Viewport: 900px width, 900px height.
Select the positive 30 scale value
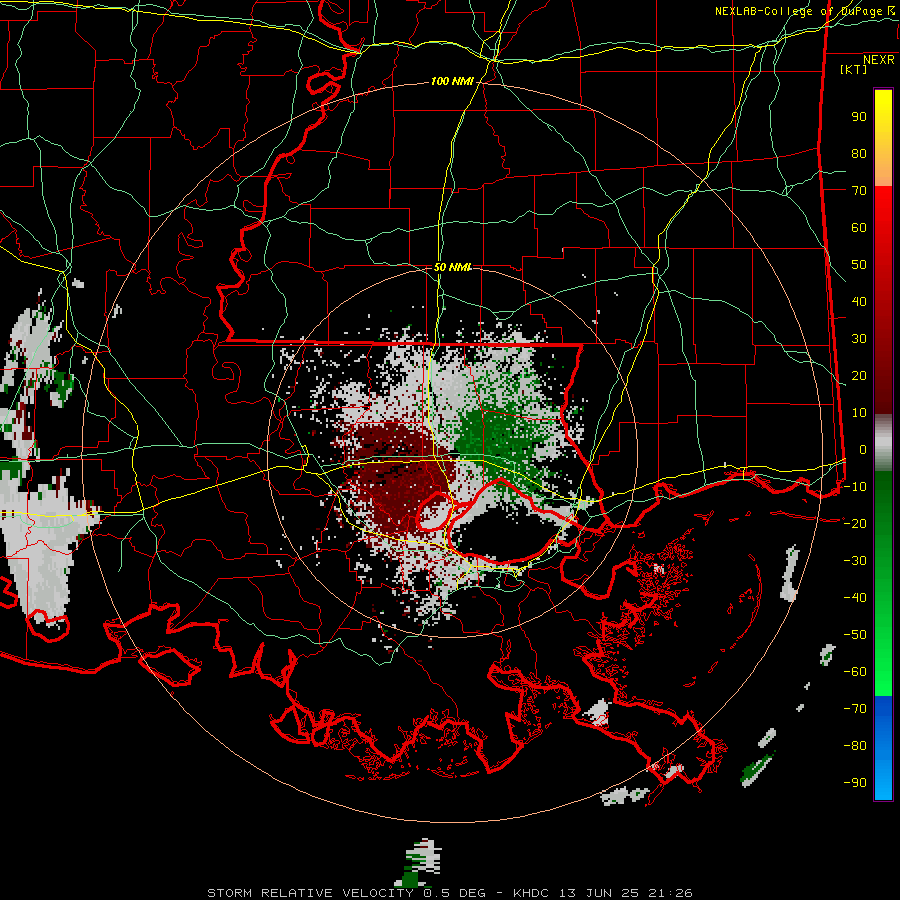point(859,339)
